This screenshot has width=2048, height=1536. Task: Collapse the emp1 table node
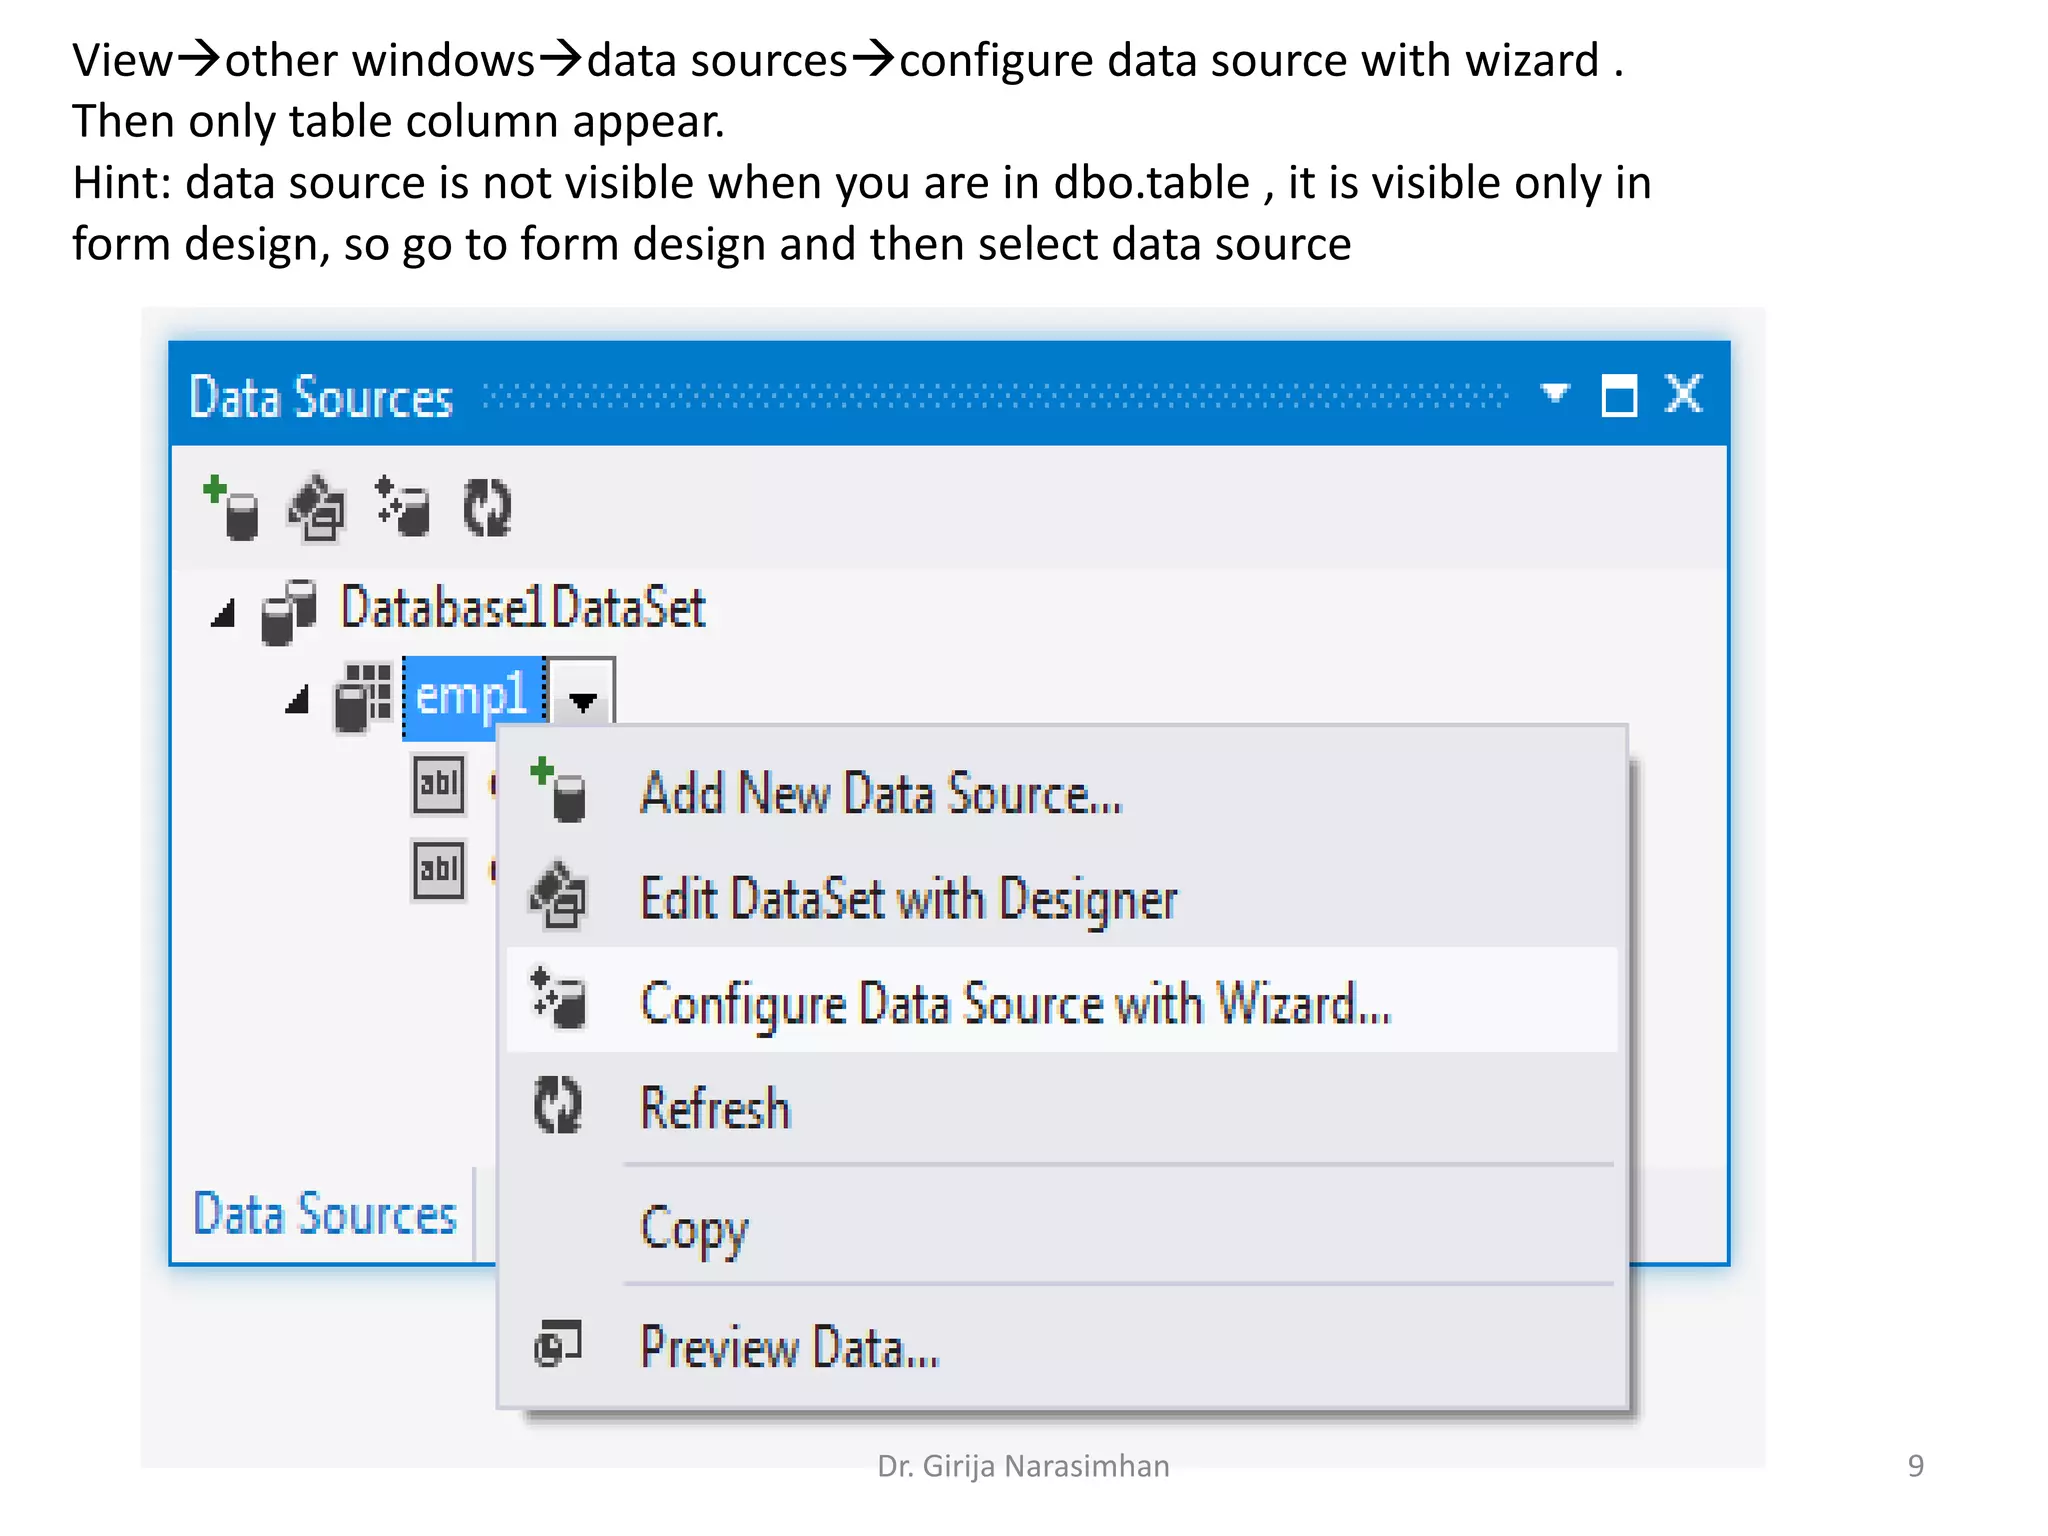pos(297,700)
